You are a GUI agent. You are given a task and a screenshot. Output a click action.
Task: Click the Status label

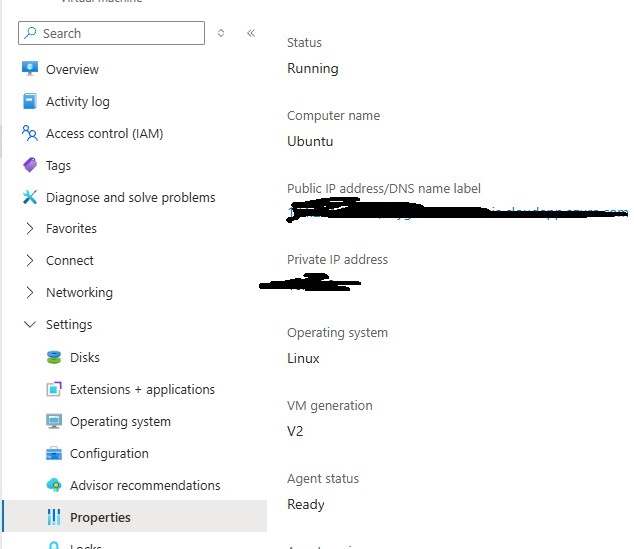(304, 42)
